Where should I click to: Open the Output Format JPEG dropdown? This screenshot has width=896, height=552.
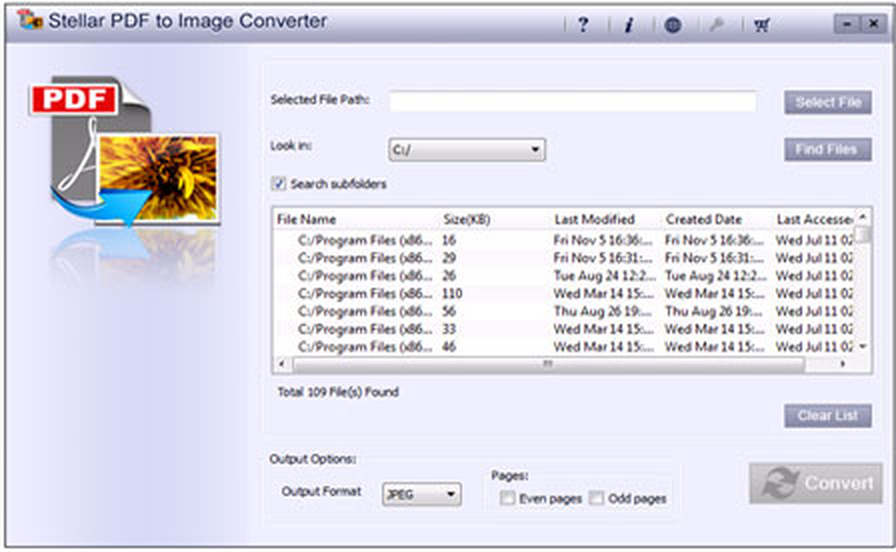point(422,494)
